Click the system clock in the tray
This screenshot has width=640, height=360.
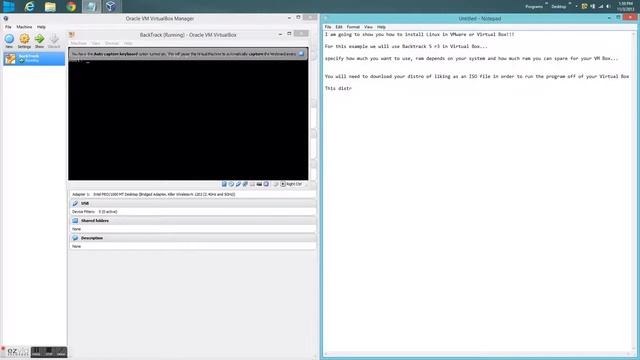pyautogui.click(x=625, y=6)
